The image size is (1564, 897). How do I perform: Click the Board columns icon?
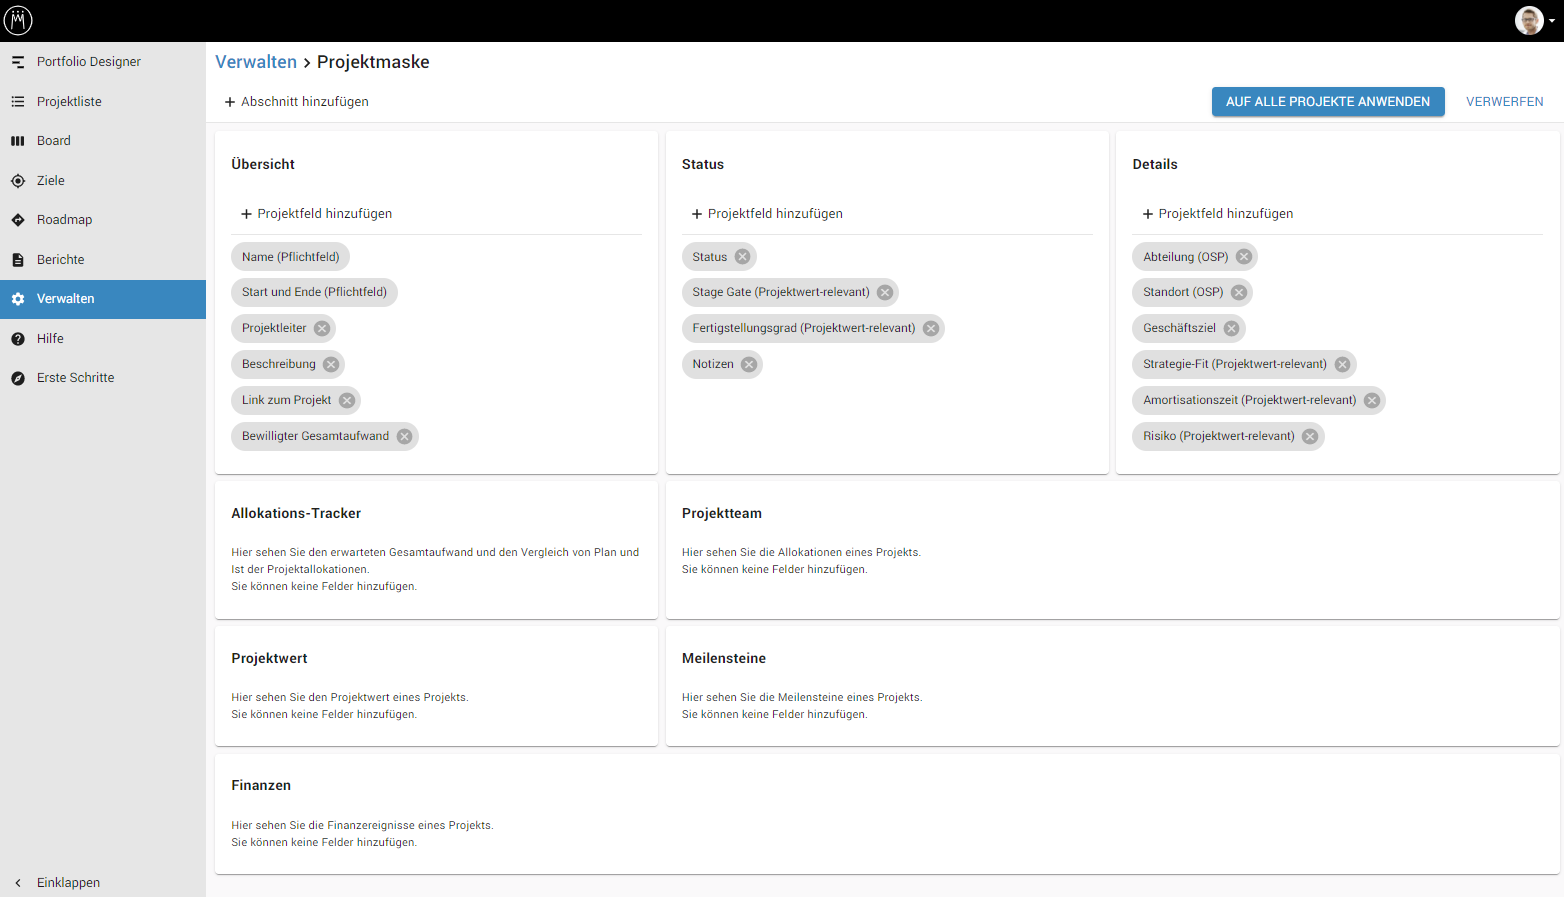pyautogui.click(x=18, y=141)
